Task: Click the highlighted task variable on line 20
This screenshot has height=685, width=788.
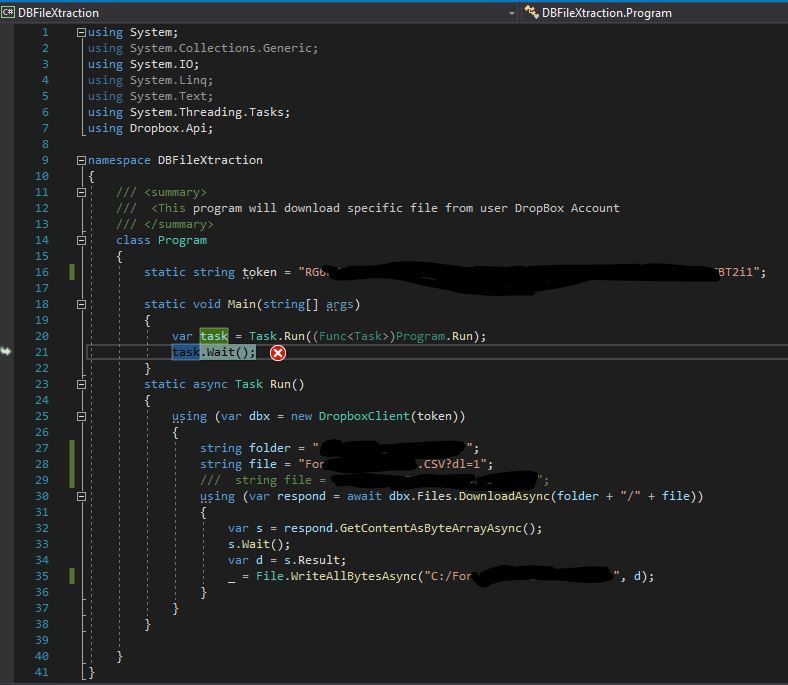Action: pos(214,336)
